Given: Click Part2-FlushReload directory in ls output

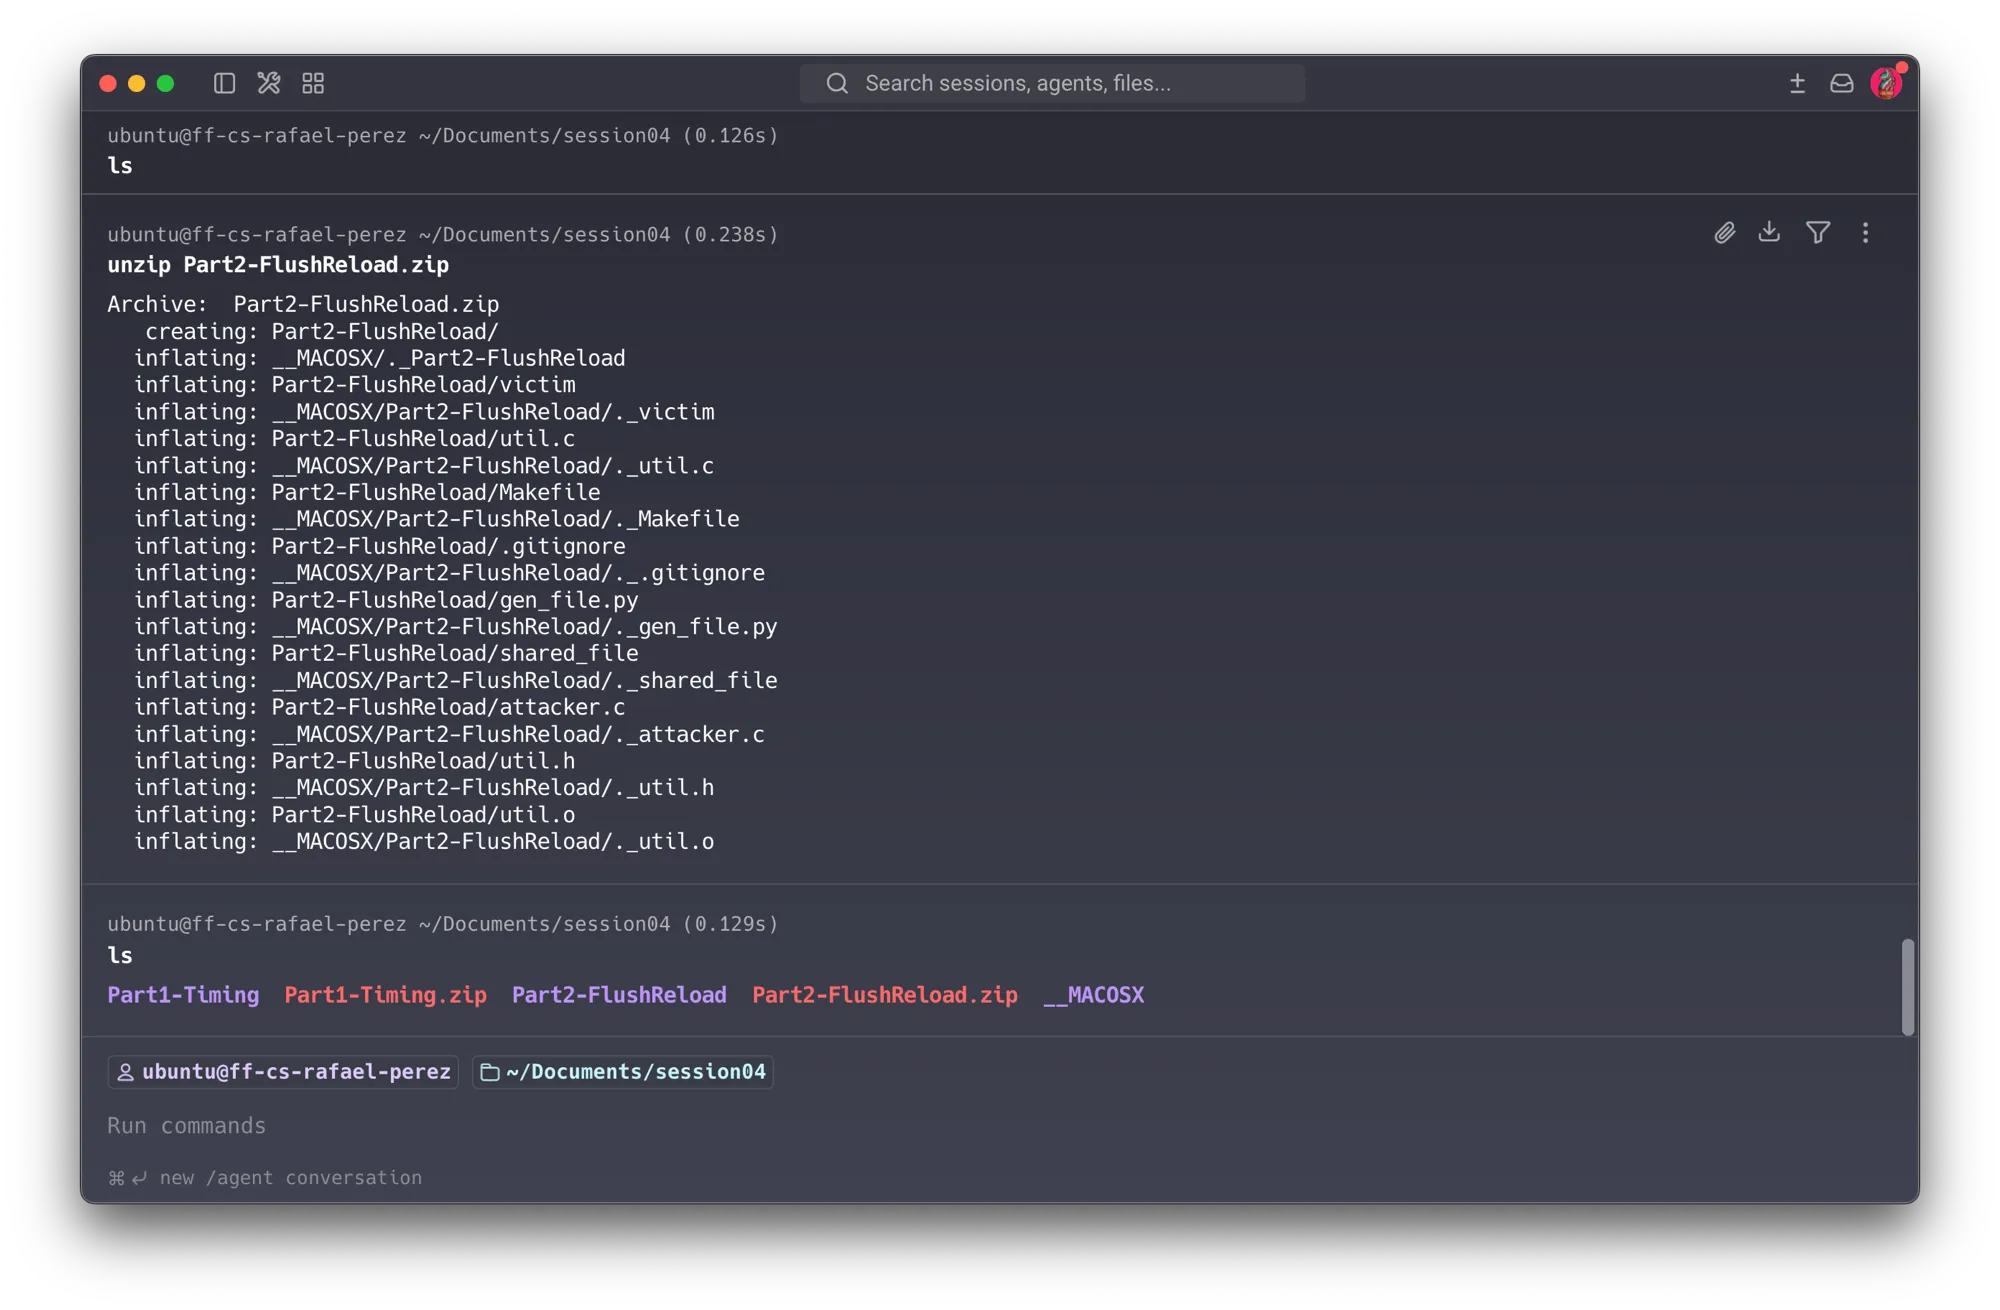Looking at the screenshot, I should pyautogui.click(x=619, y=994).
